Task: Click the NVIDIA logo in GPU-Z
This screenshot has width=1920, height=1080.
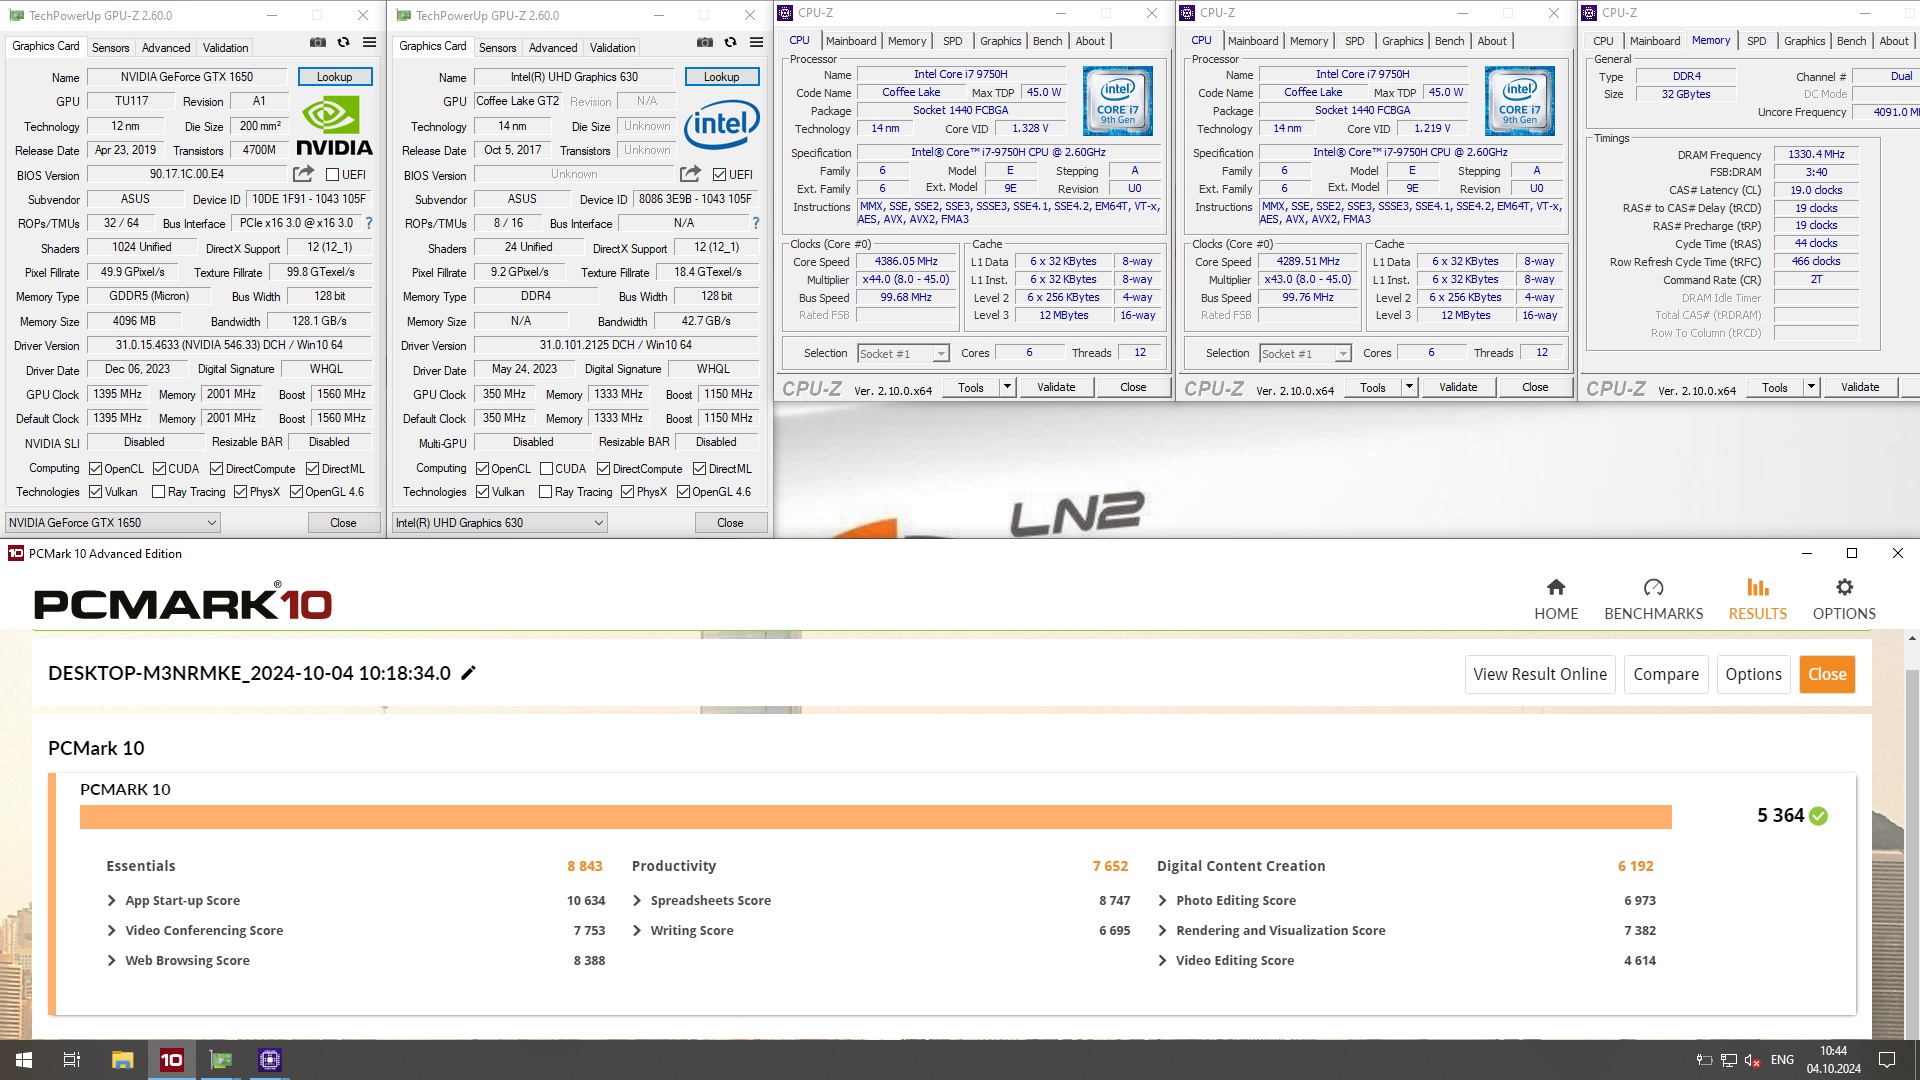Action: point(334,125)
